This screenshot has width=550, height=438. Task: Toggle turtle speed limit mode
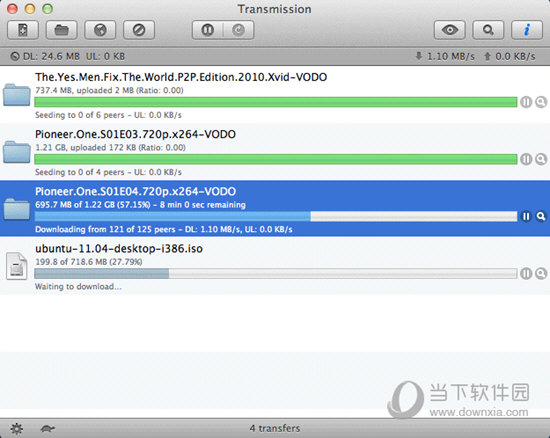(47, 429)
